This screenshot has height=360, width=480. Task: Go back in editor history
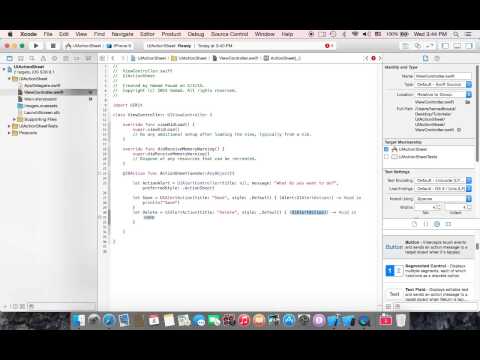coord(113,58)
